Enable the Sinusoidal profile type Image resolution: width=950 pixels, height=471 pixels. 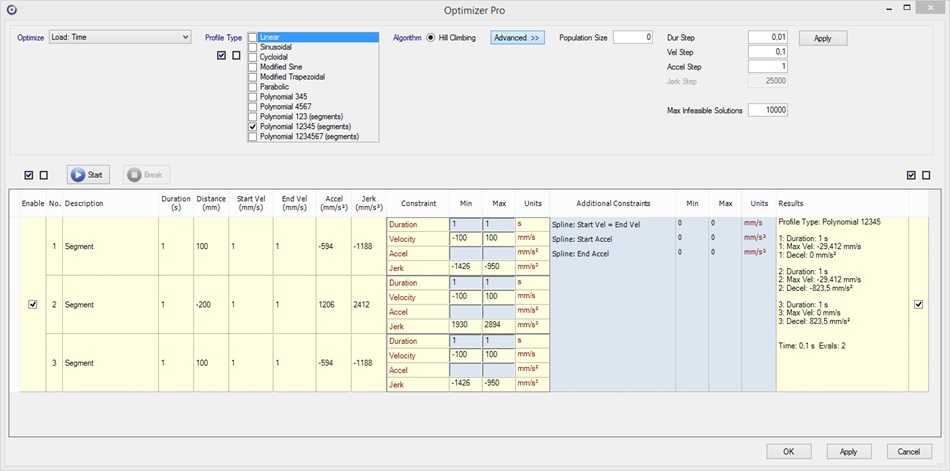pos(253,47)
